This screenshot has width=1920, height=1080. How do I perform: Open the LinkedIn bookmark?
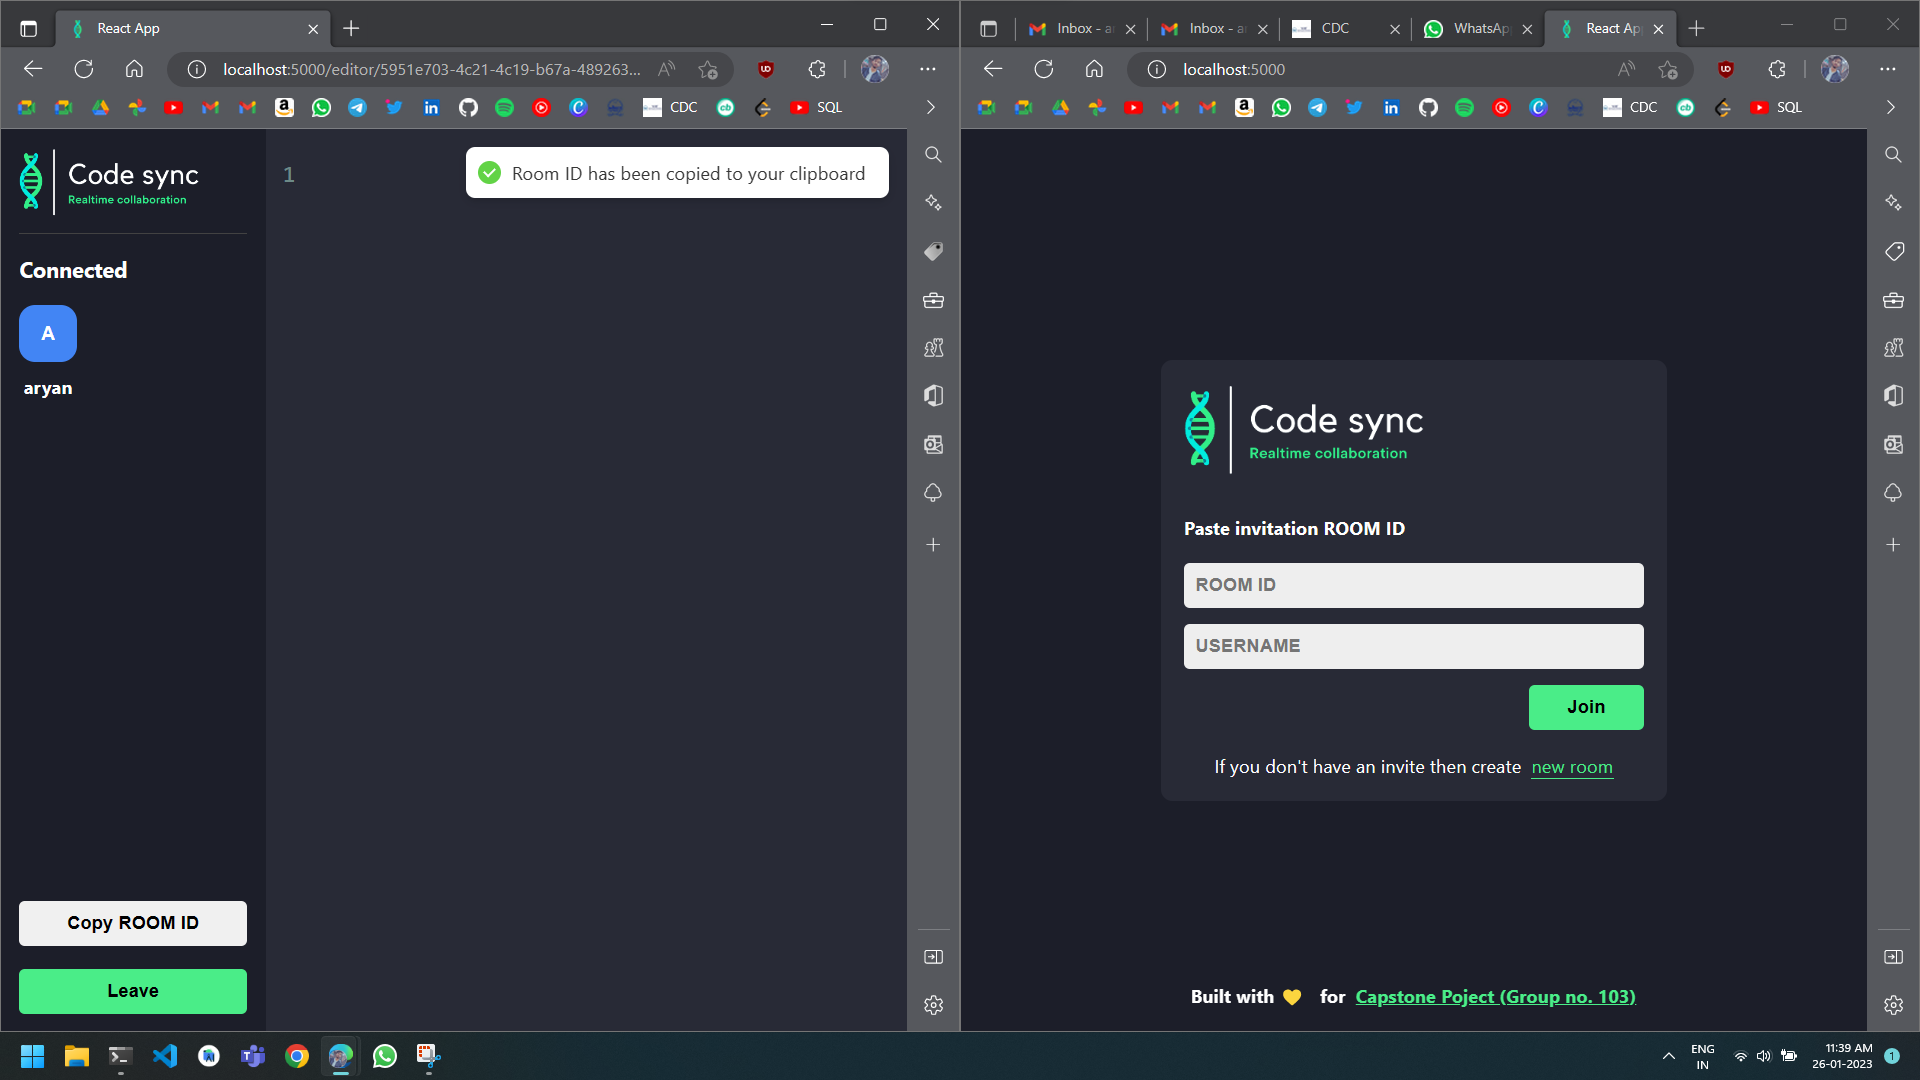coord(432,107)
